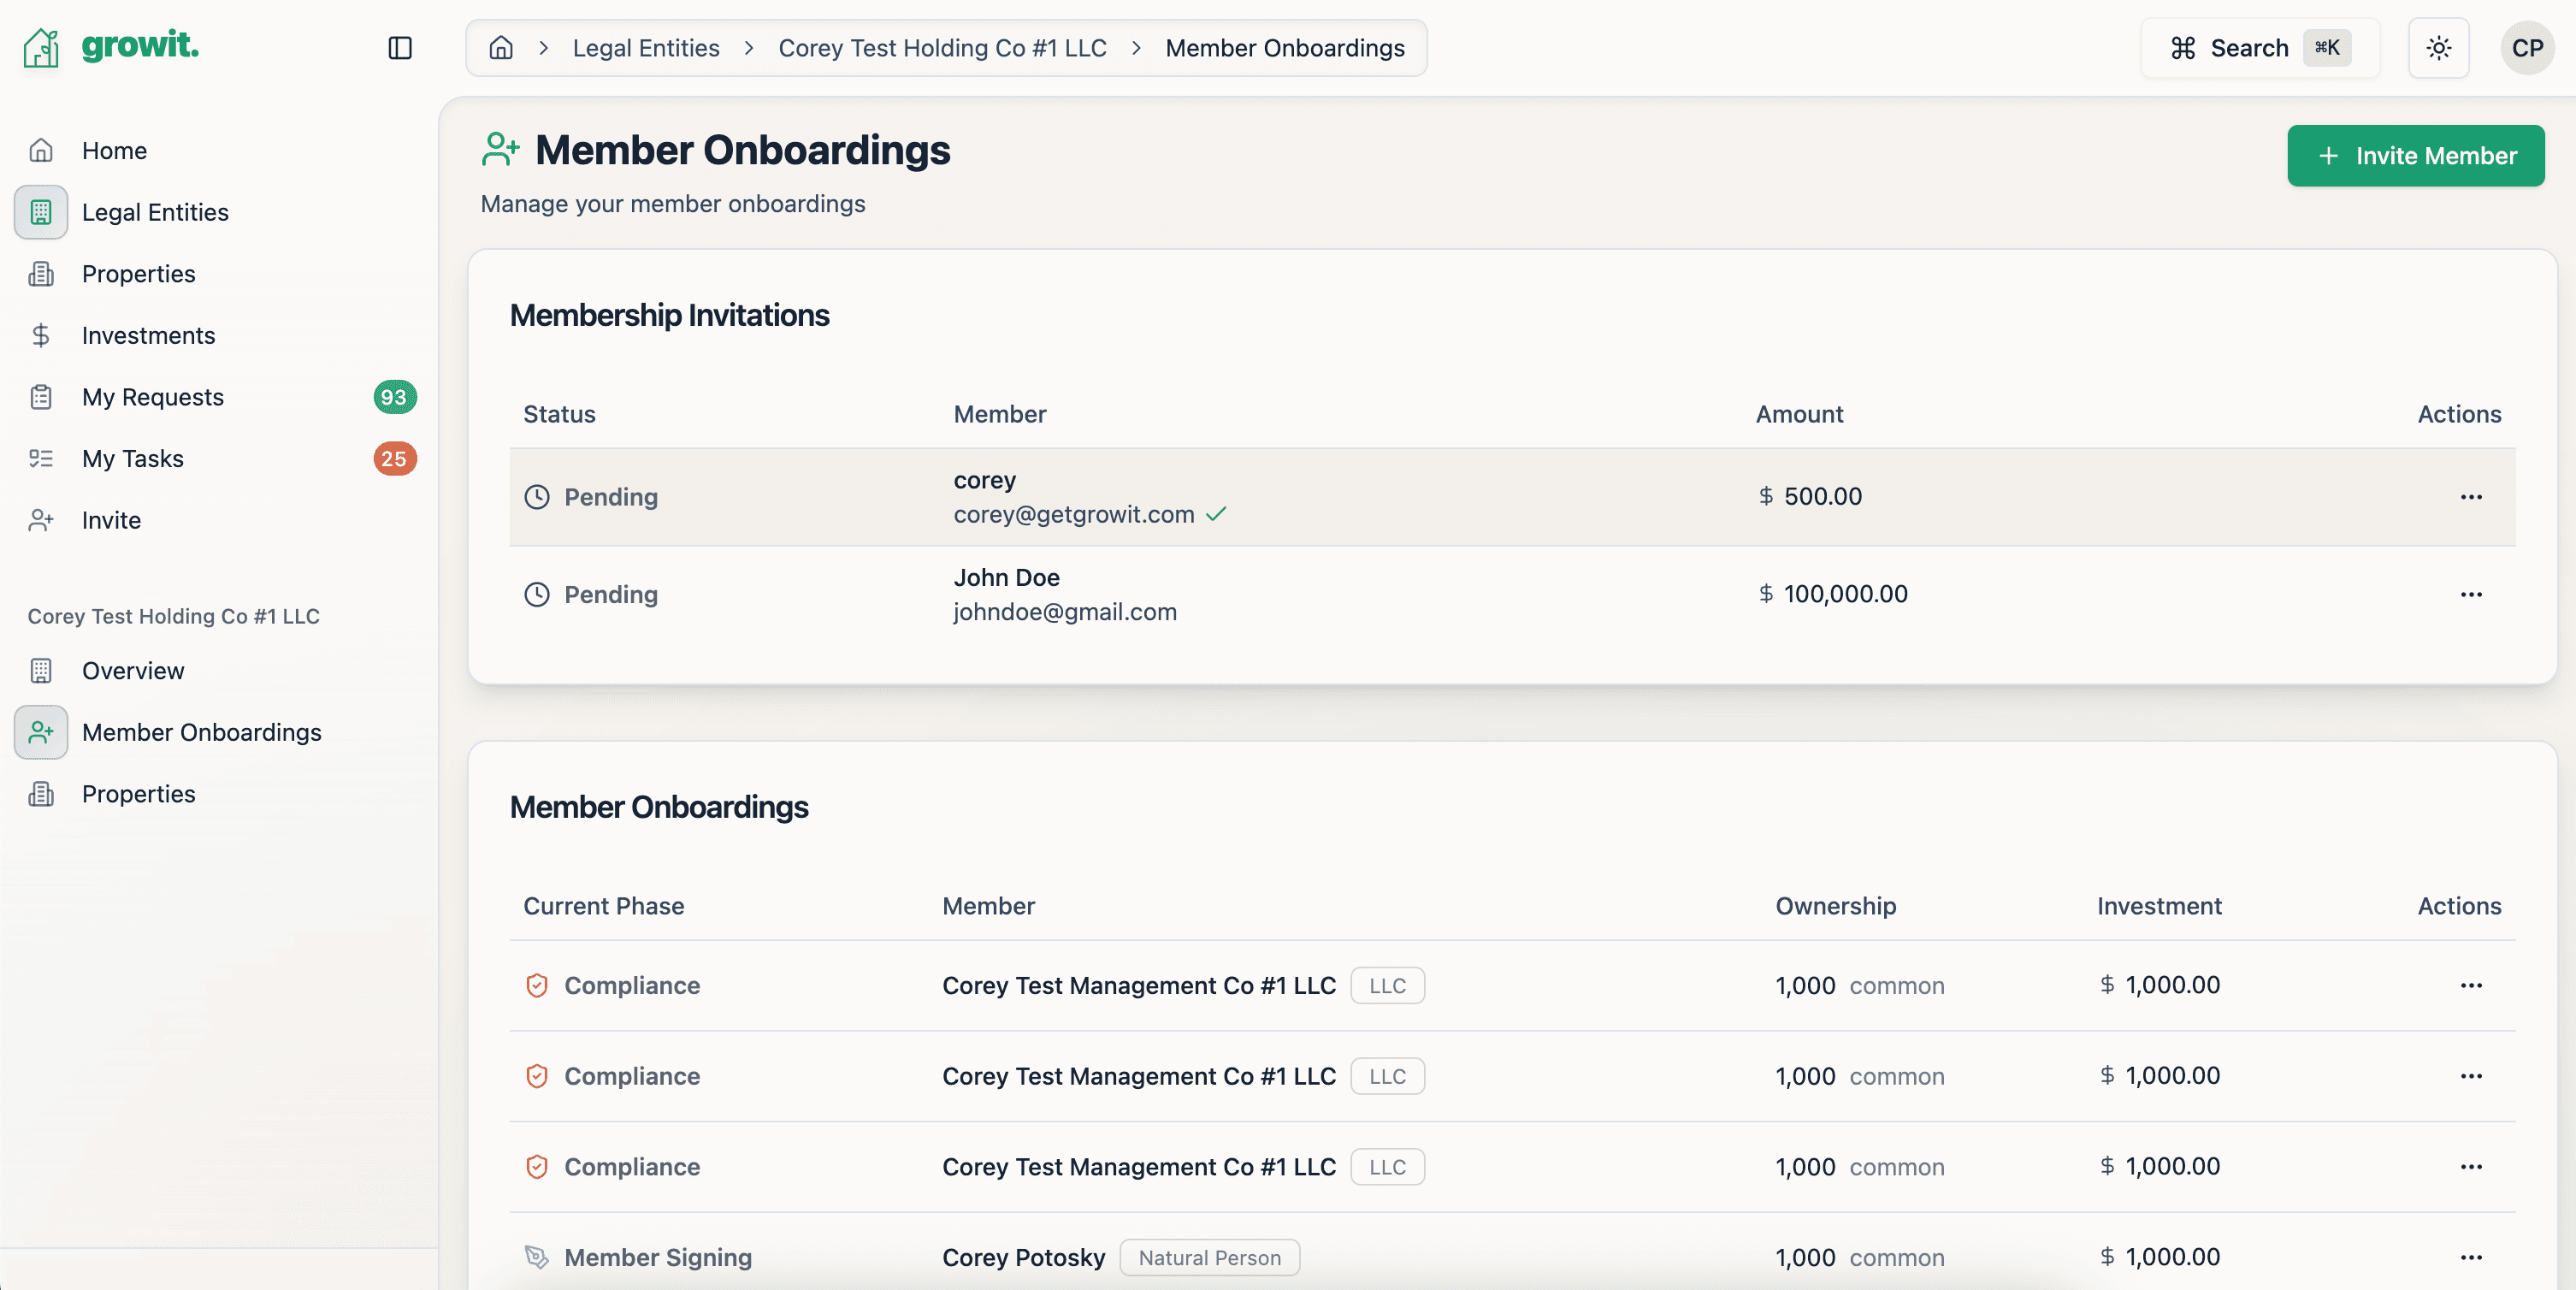Screen dimensions: 2576x1290
Task: Click the Properties building icon under the entity
Action: [41, 793]
